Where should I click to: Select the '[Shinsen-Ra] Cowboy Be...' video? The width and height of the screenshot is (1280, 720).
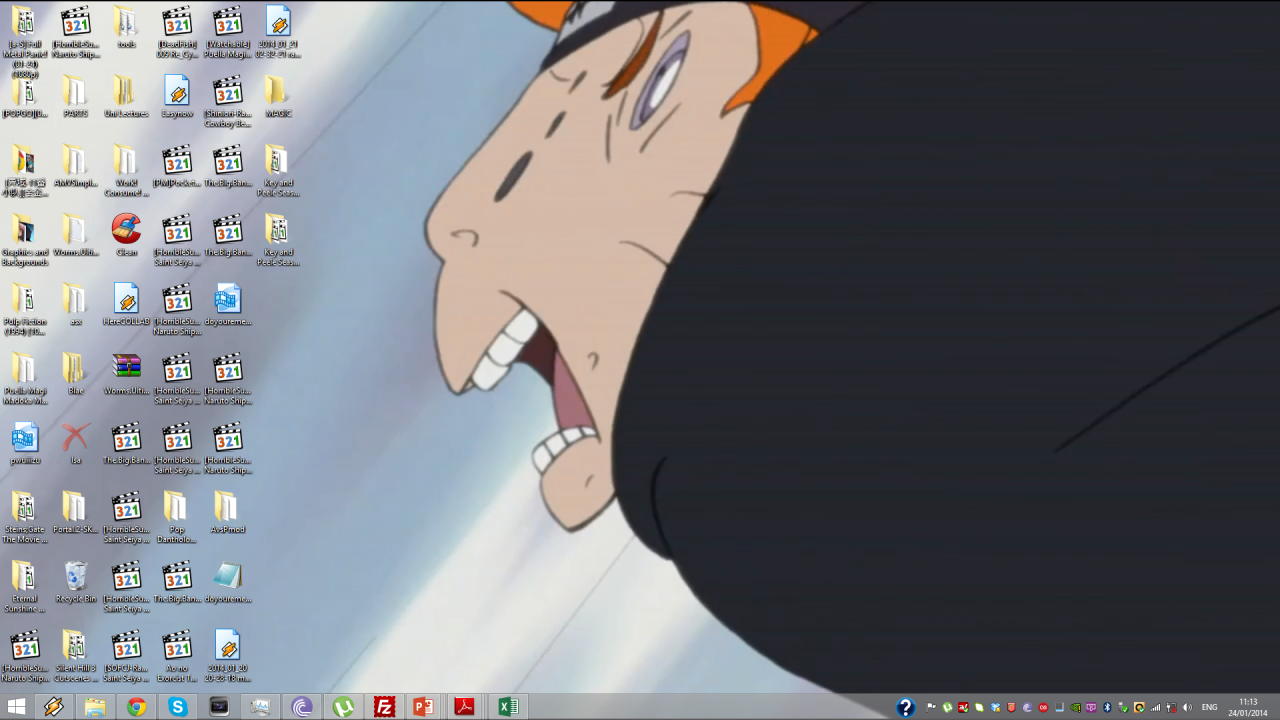[227, 102]
